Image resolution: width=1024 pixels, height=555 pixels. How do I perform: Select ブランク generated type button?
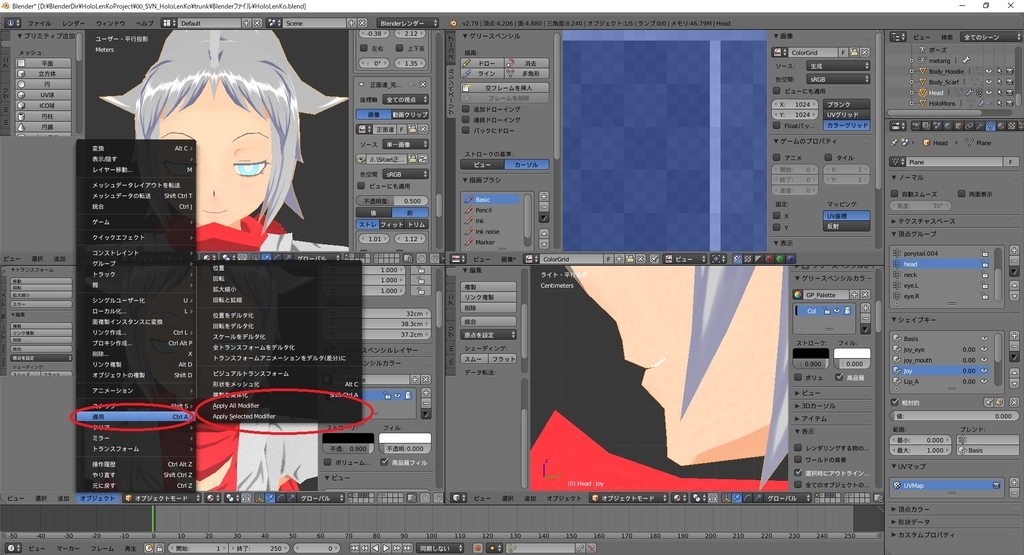847,104
